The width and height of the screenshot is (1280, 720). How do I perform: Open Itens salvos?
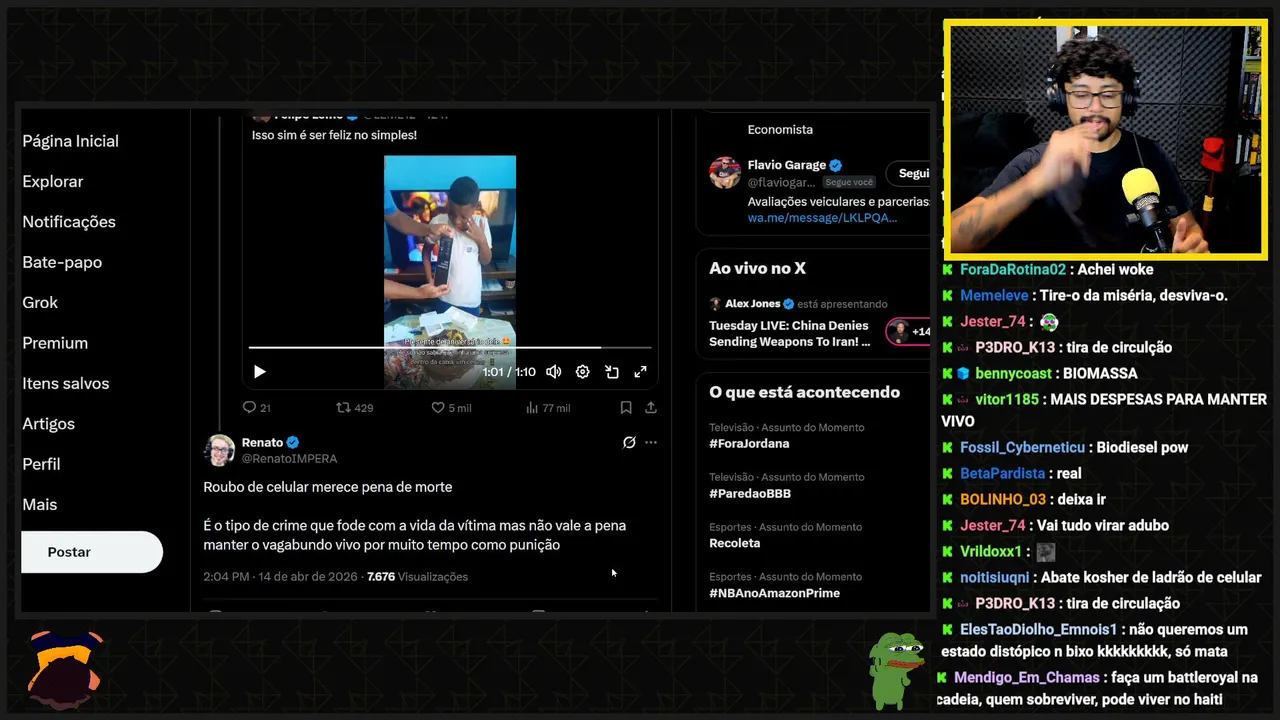(x=66, y=384)
